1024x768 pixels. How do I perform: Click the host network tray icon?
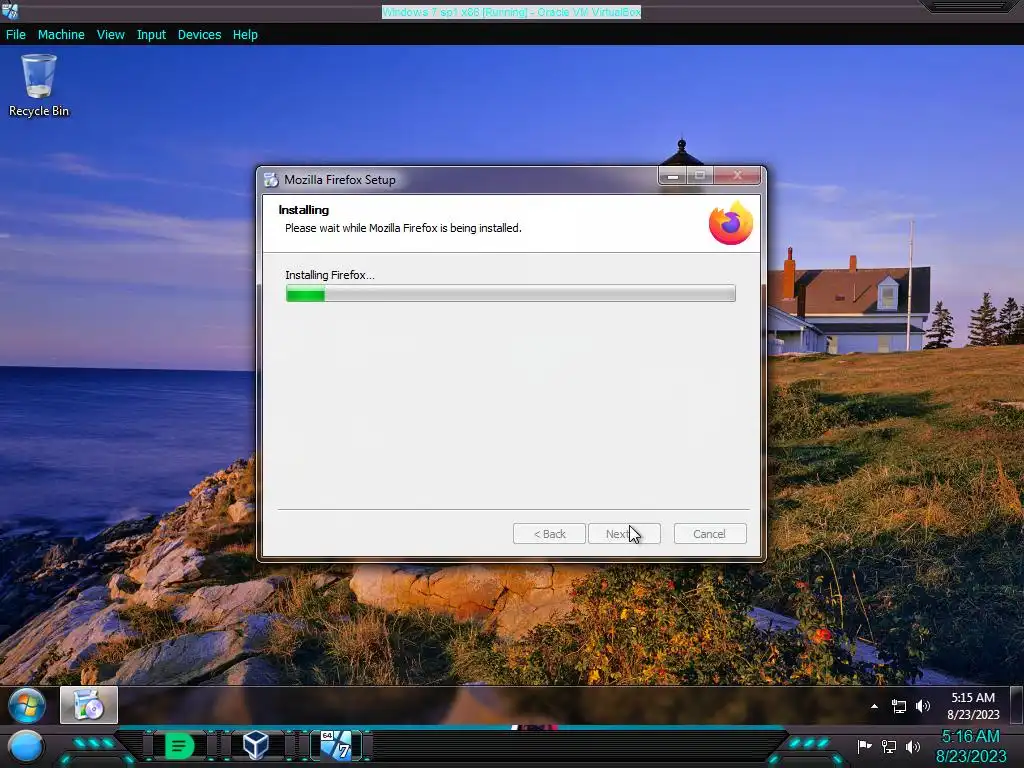pyautogui.click(x=889, y=746)
